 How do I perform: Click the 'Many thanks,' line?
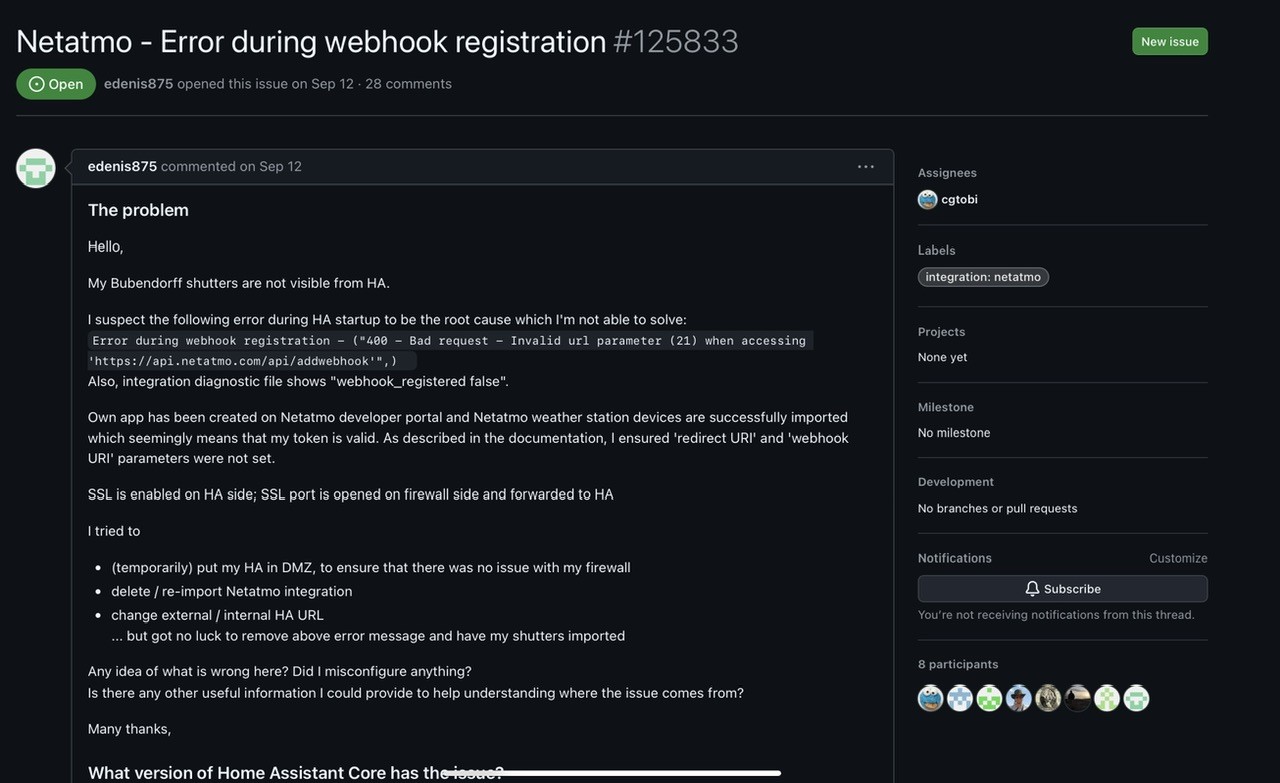130,729
